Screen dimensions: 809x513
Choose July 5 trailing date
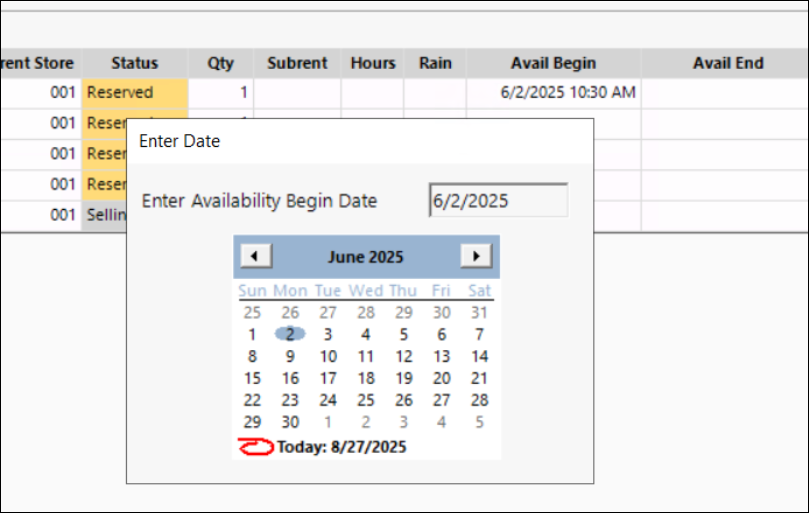[479, 422]
